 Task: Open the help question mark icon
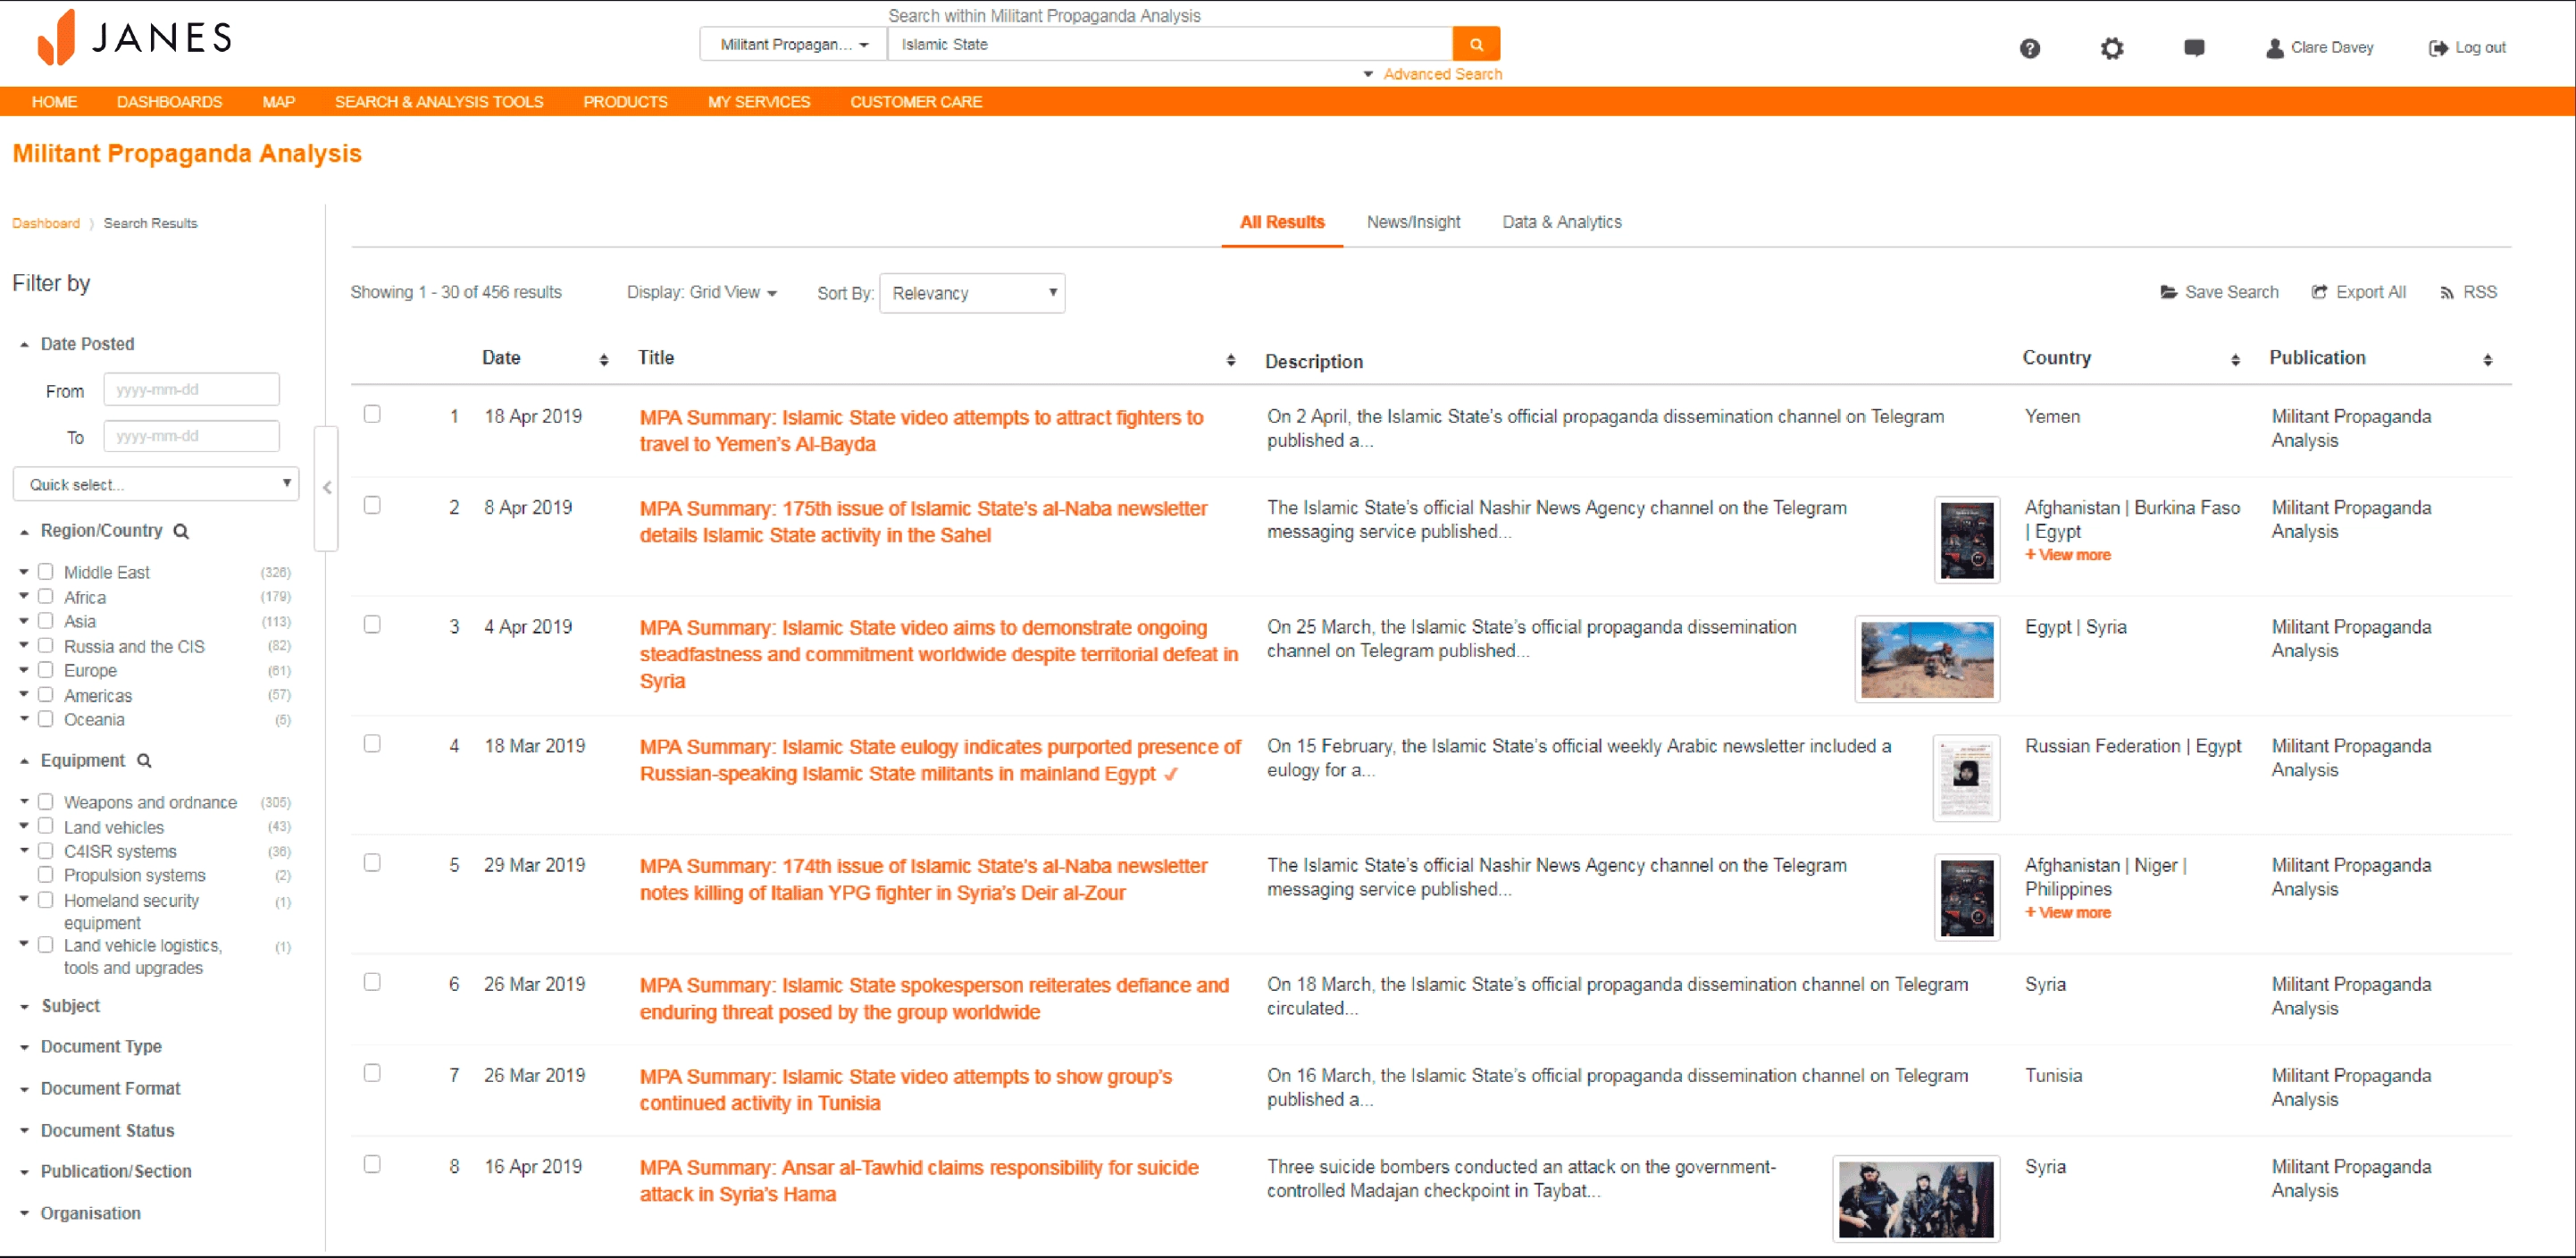[2029, 48]
